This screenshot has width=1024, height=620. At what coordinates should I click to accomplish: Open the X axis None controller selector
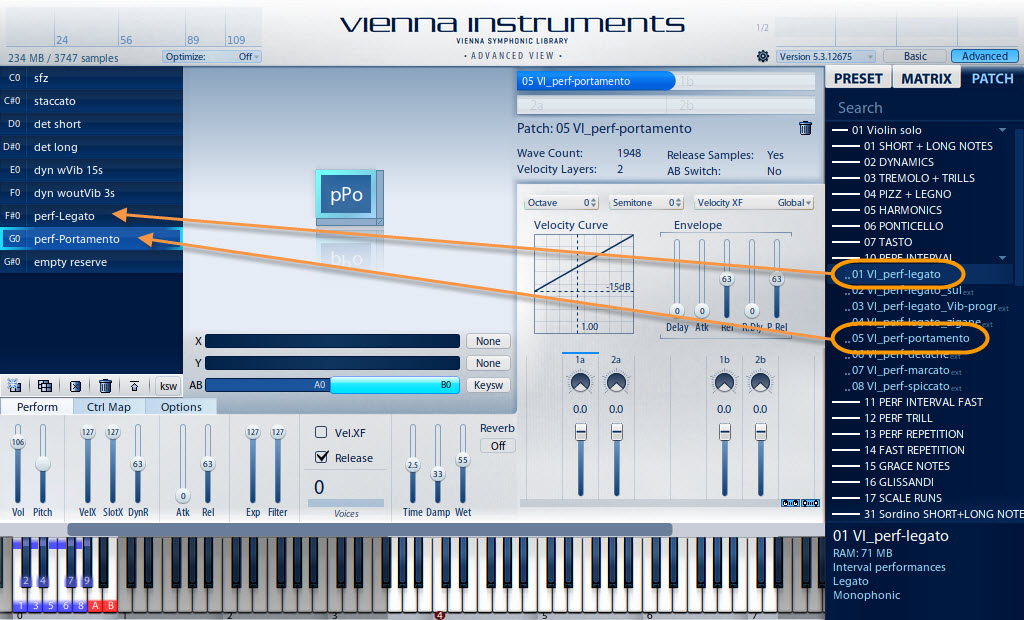pyautogui.click(x=488, y=341)
